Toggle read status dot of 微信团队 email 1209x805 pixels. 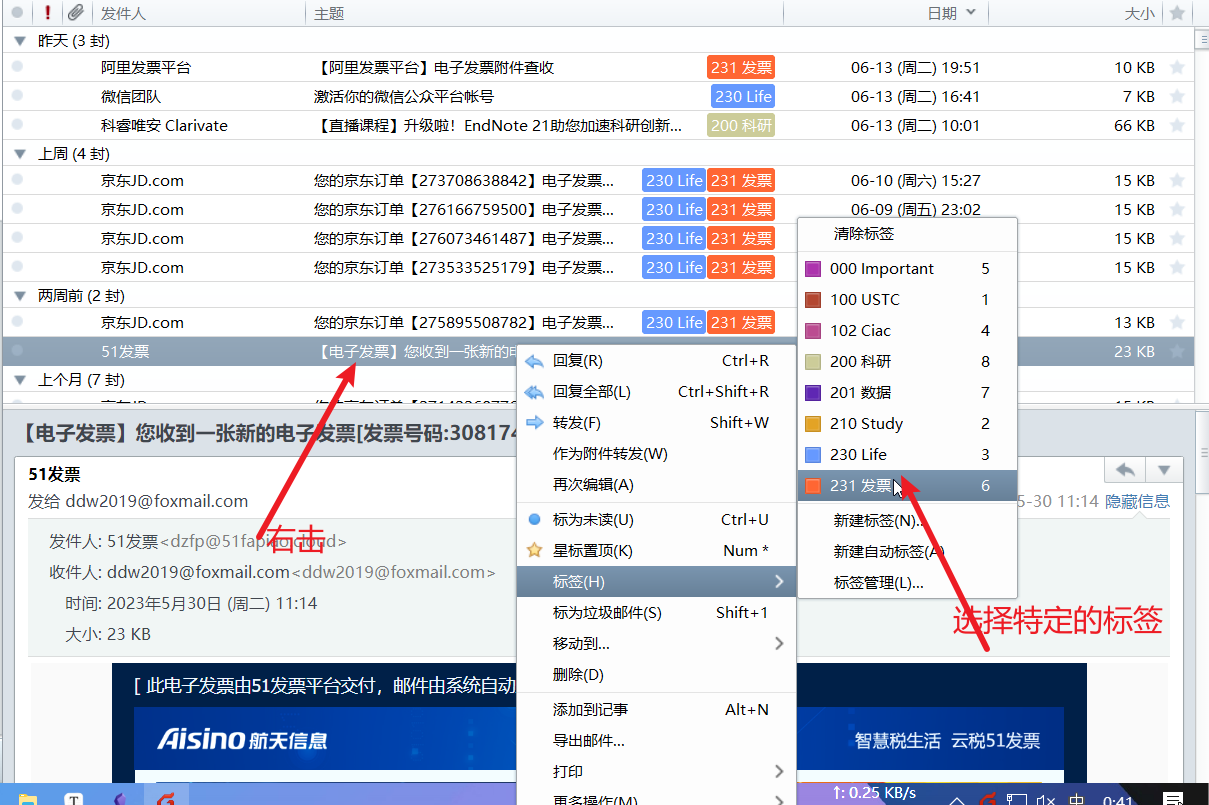16,97
